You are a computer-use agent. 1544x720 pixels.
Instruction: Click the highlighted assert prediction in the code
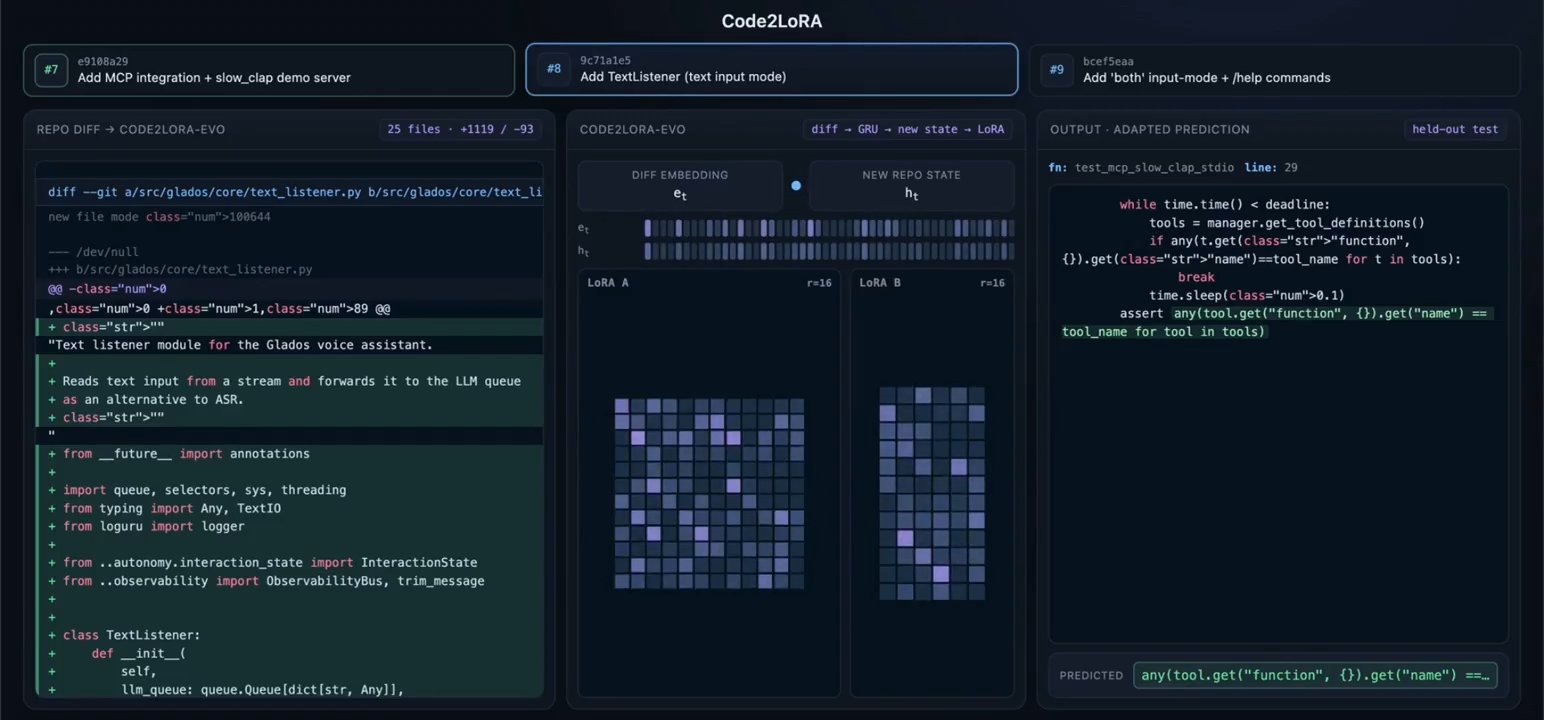tap(1278, 323)
